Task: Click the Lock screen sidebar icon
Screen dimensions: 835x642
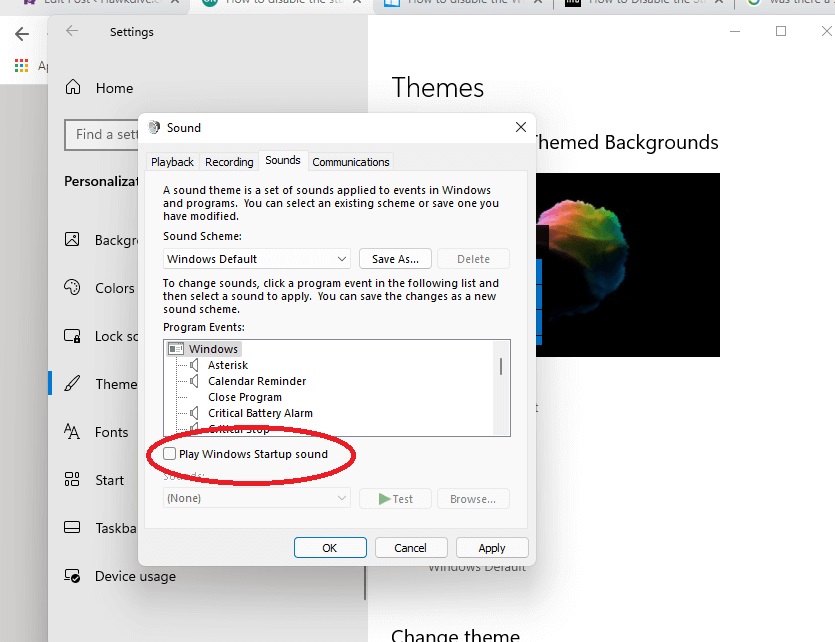Action: coord(72,336)
